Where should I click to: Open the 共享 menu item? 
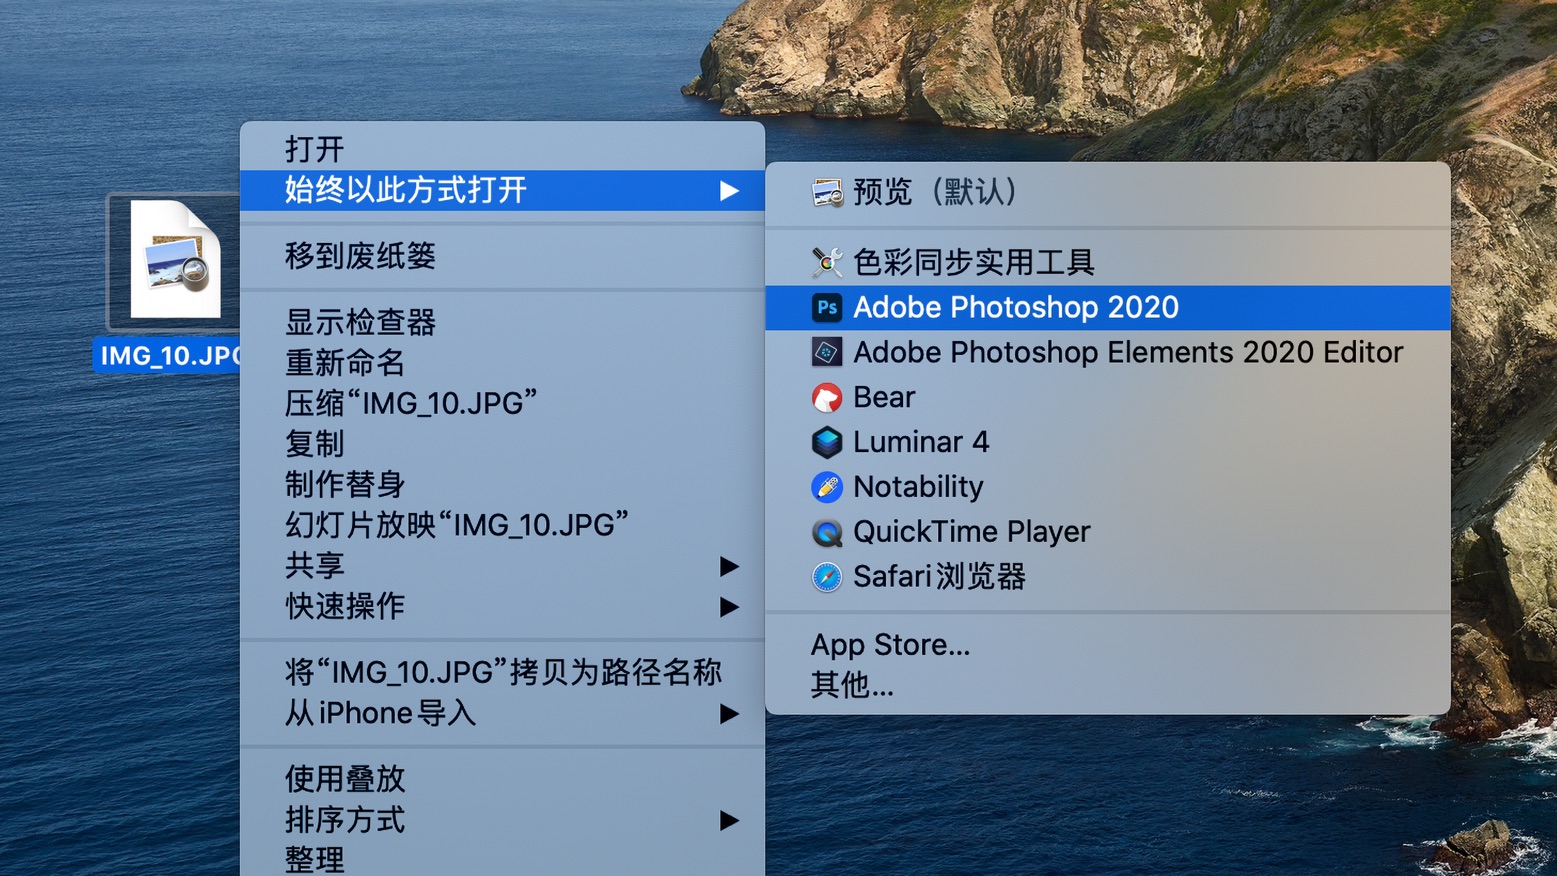[502, 565]
